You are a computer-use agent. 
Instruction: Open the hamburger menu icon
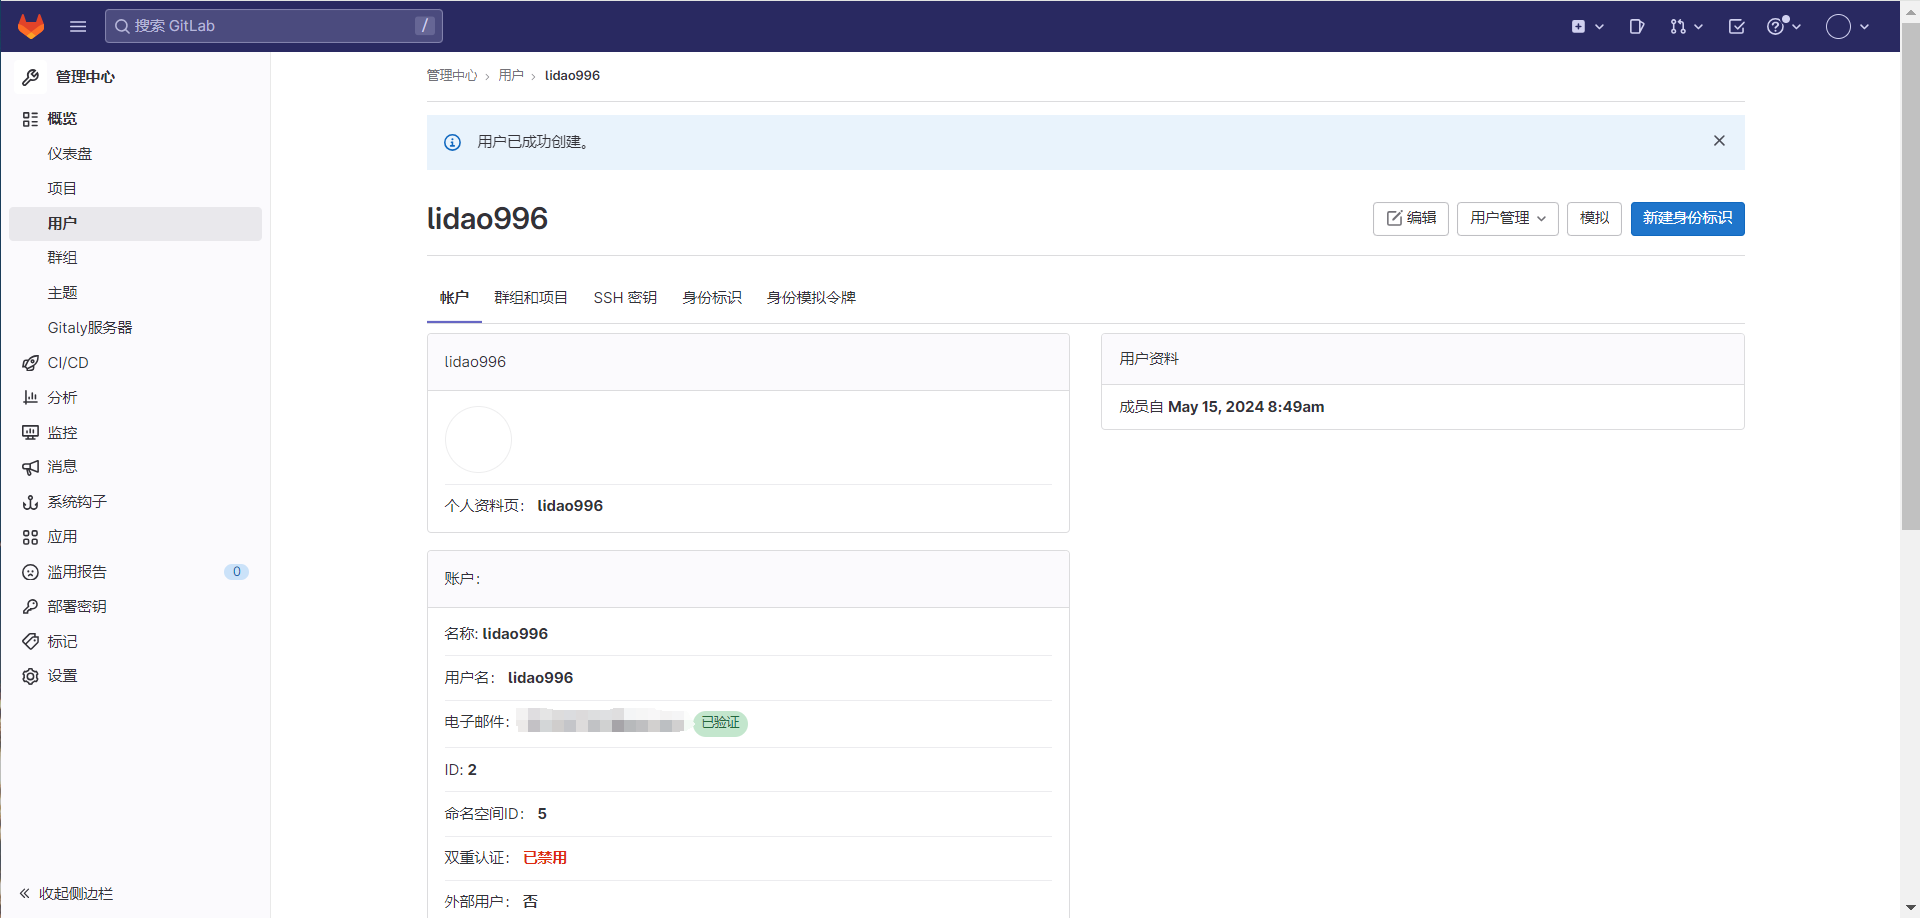coord(78,26)
